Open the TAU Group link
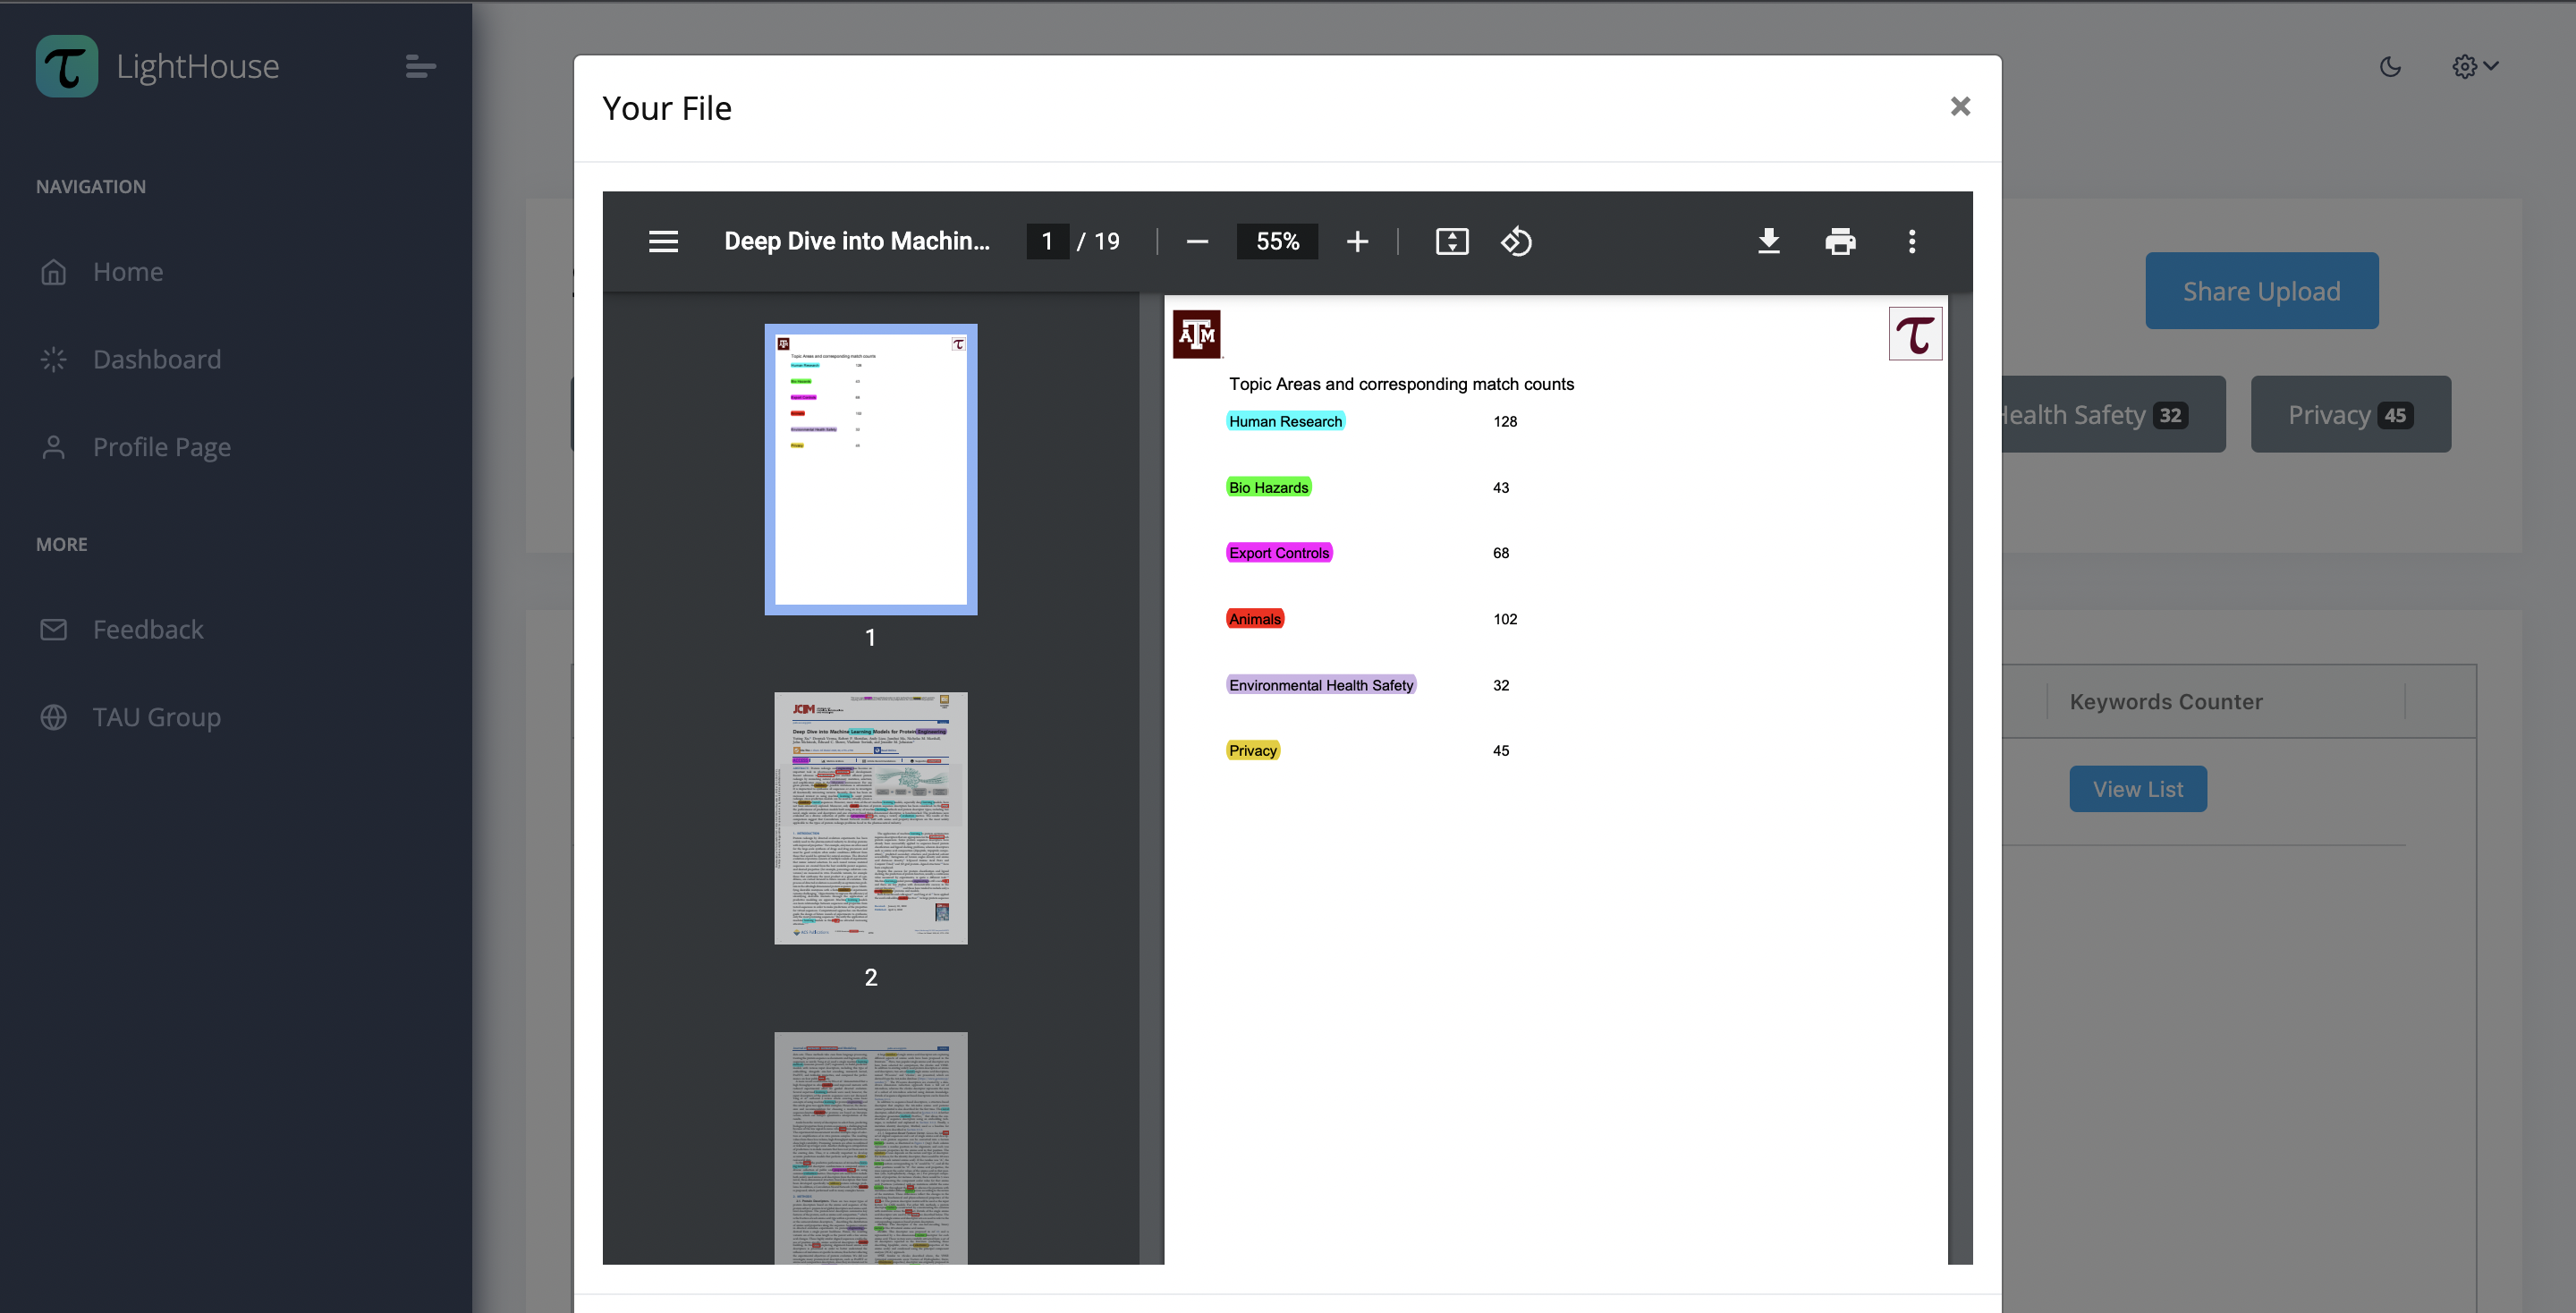This screenshot has width=2576, height=1313. (157, 718)
